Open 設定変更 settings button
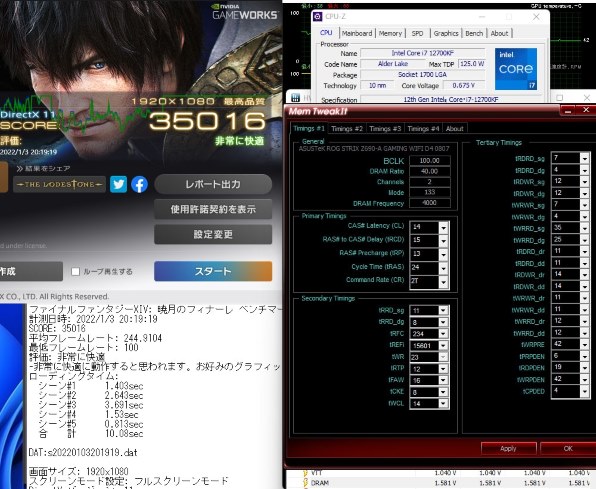The width and height of the screenshot is (596, 489). pos(213,234)
